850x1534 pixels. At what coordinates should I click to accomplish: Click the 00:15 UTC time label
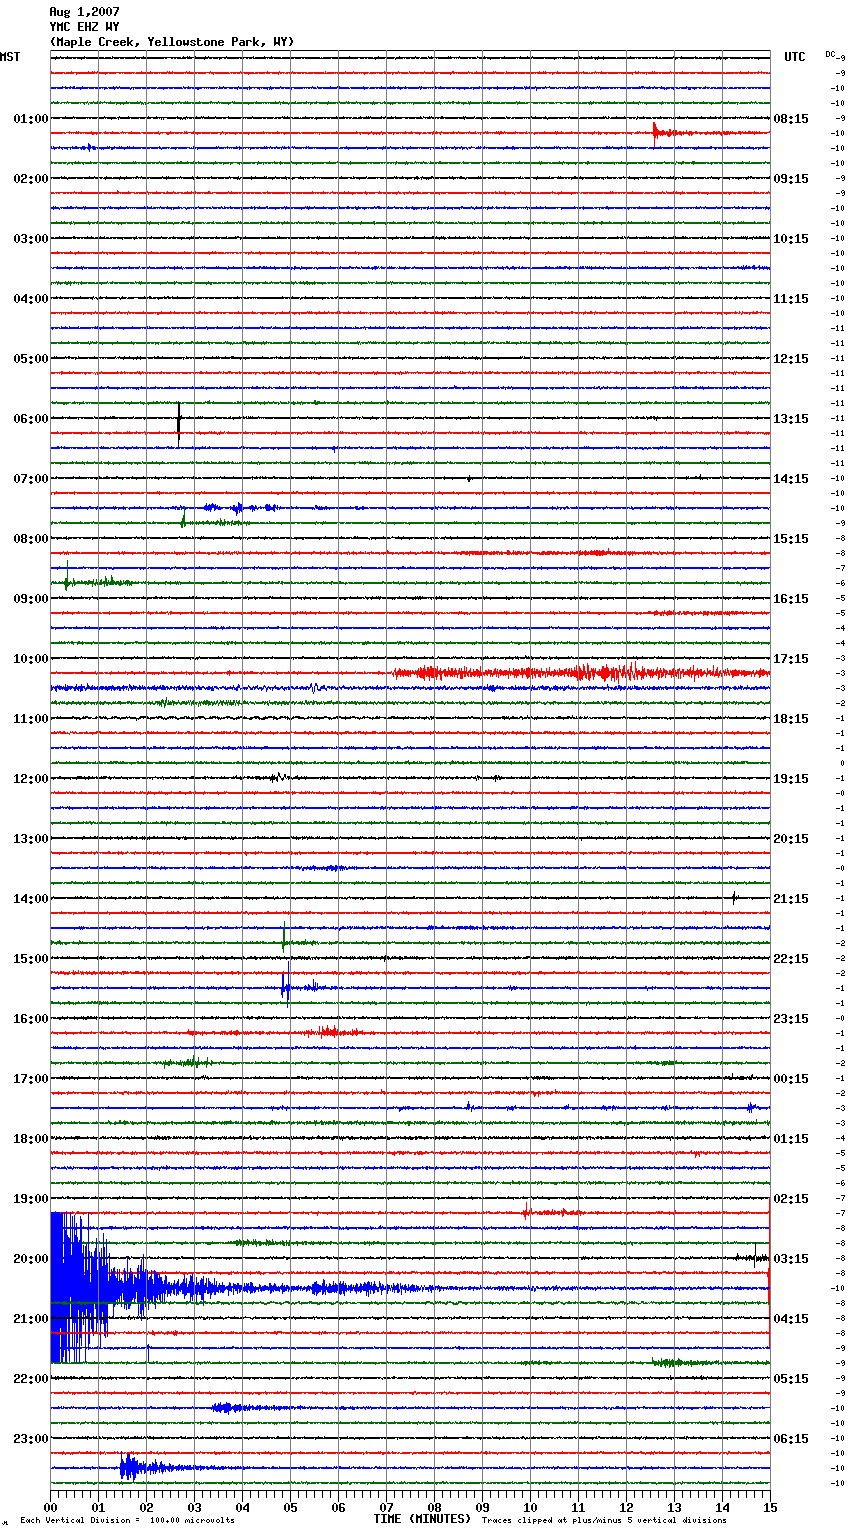tap(791, 1079)
